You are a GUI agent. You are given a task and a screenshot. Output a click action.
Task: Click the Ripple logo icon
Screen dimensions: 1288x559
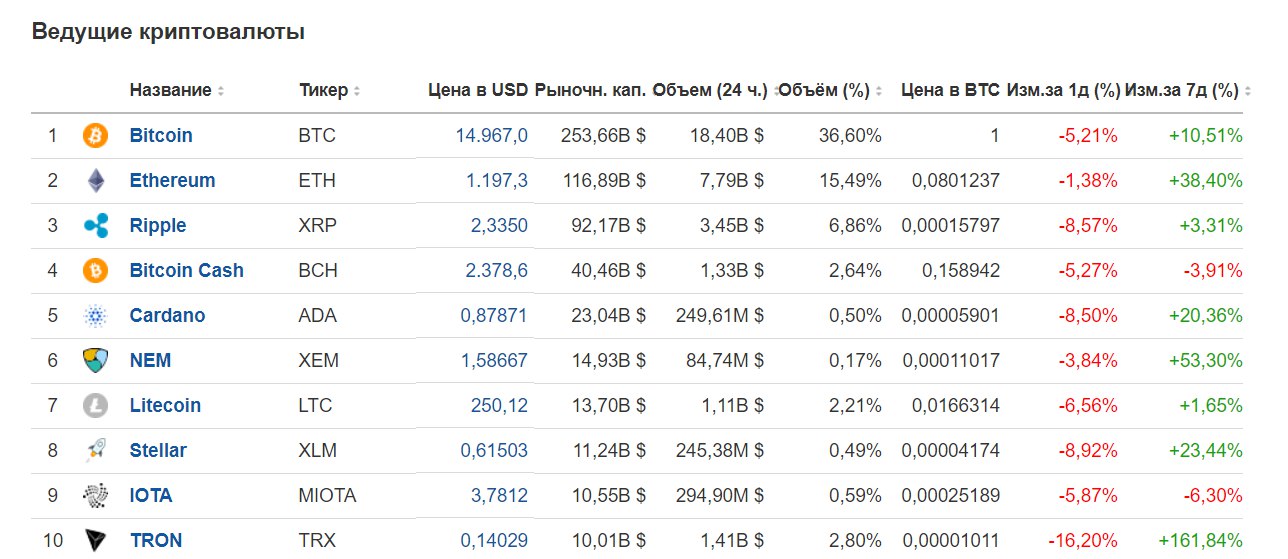[x=95, y=226]
